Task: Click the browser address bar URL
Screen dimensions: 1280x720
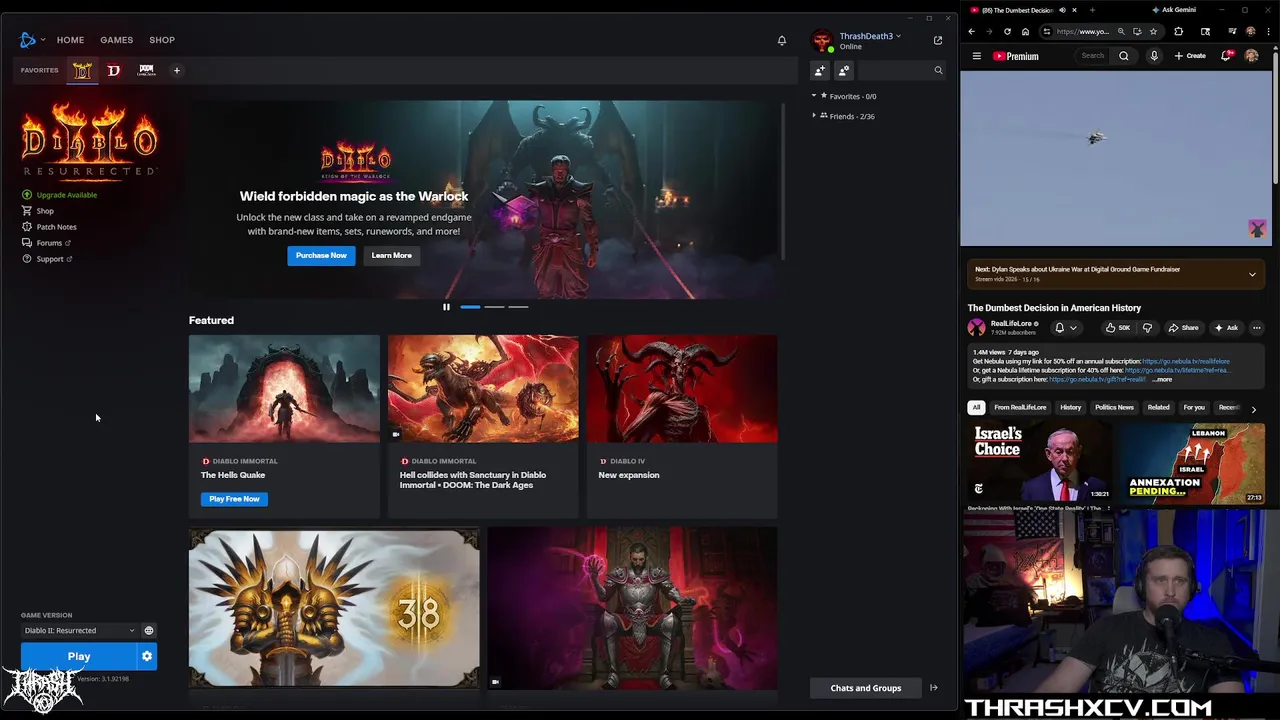Action: tap(1083, 31)
